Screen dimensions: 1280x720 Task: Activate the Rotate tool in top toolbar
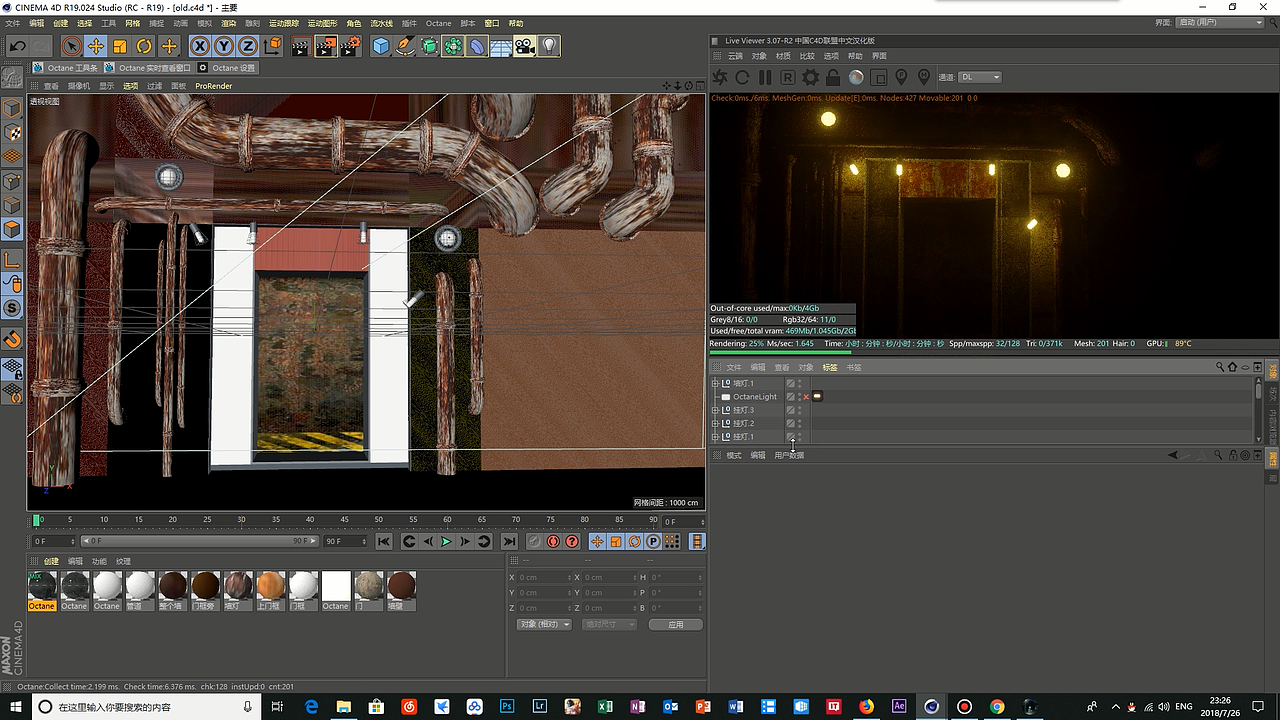point(144,46)
